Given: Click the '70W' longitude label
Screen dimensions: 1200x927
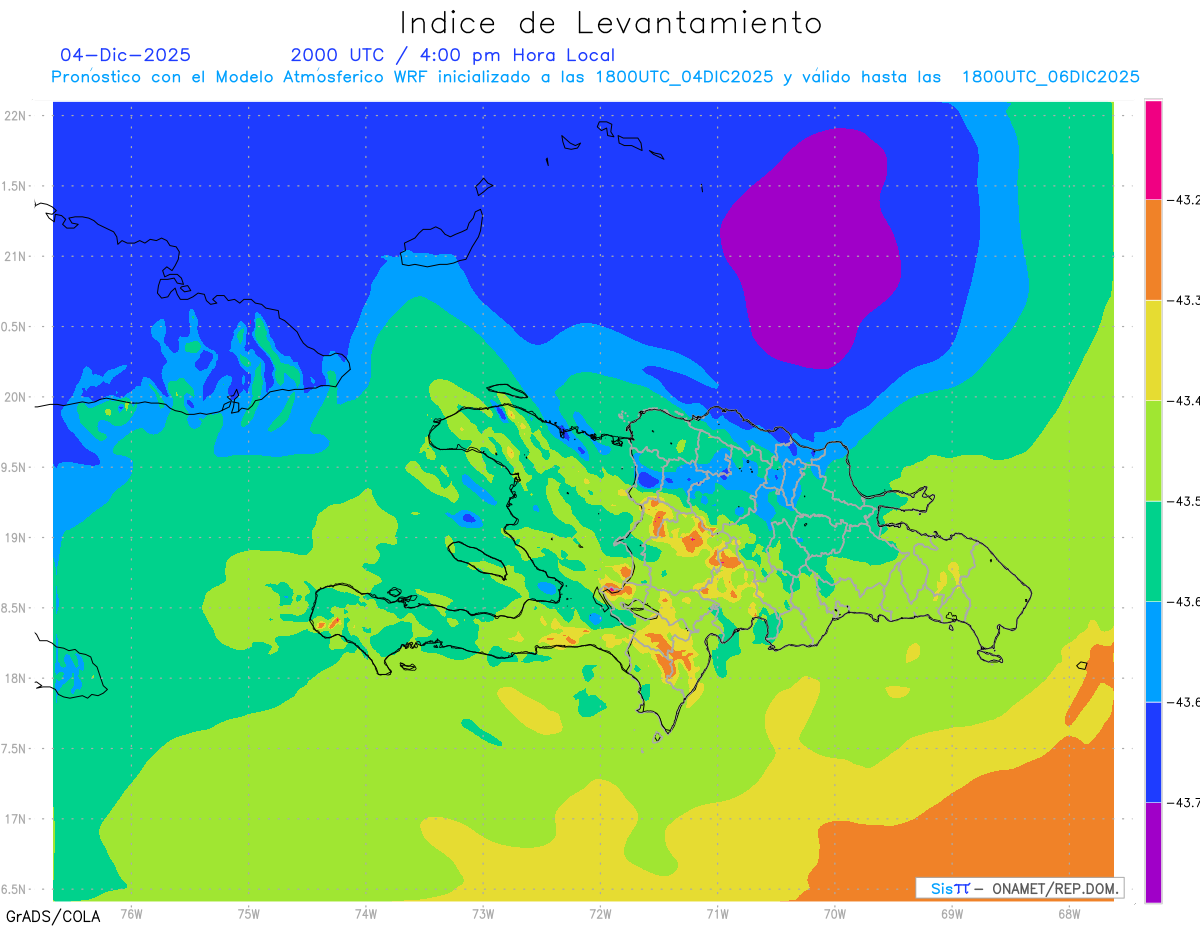Looking at the screenshot, I should (x=835, y=913).
